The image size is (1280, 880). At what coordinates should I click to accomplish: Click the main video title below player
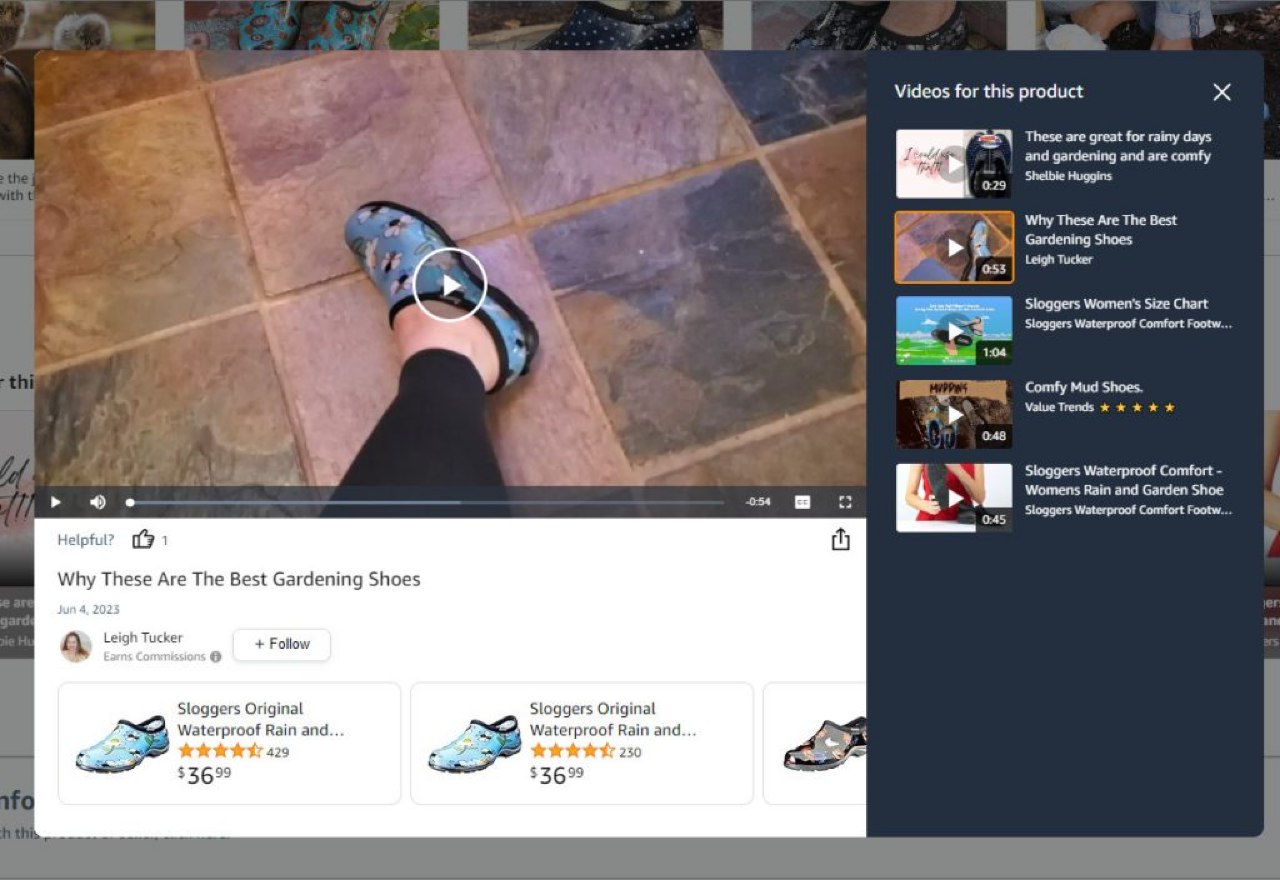[239, 579]
